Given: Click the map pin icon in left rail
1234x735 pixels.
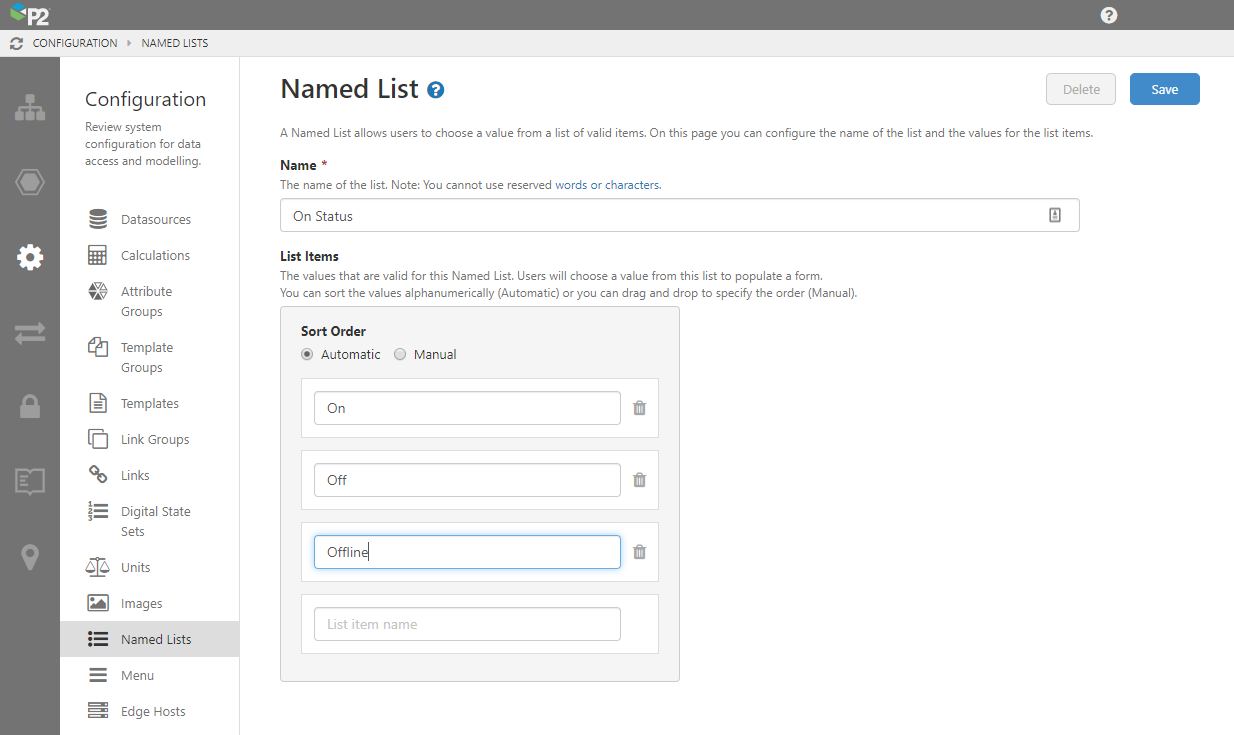Looking at the screenshot, I should pyautogui.click(x=30, y=557).
